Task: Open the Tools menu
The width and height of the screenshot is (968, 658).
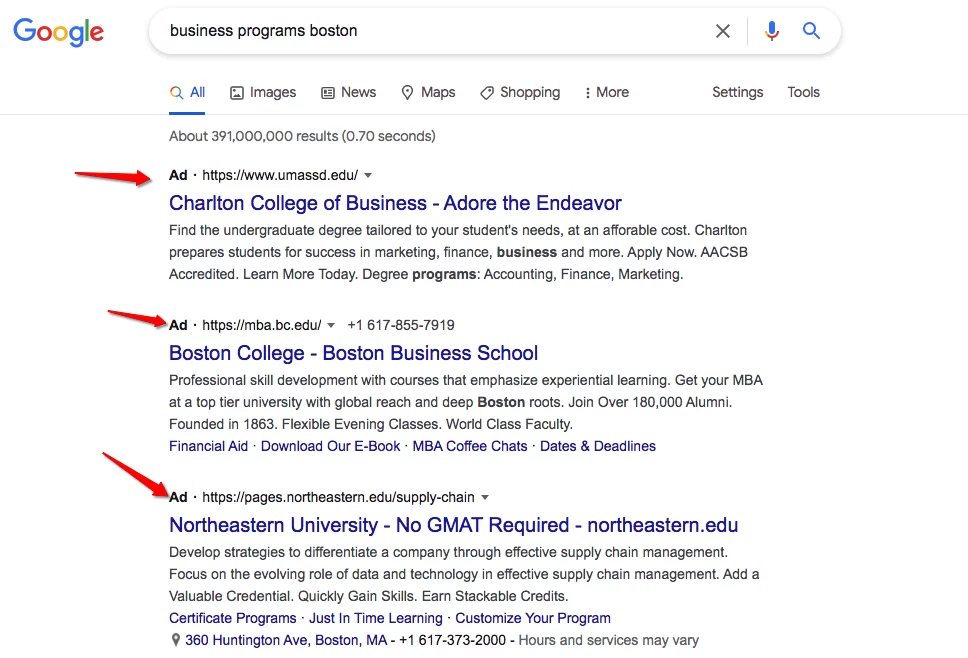Action: point(803,93)
